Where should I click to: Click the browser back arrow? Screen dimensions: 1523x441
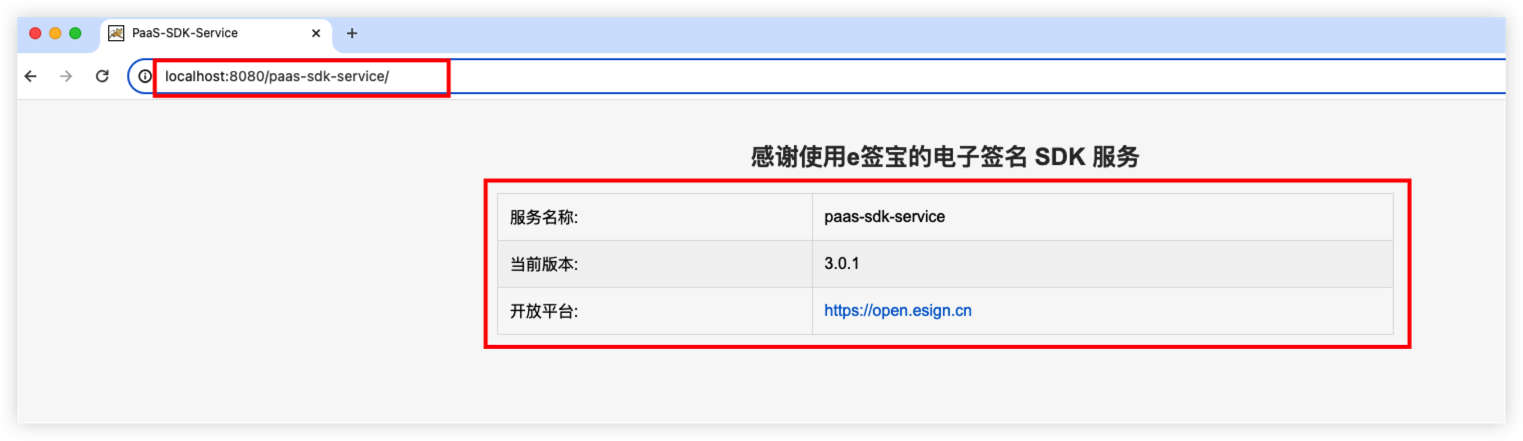coord(30,76)
